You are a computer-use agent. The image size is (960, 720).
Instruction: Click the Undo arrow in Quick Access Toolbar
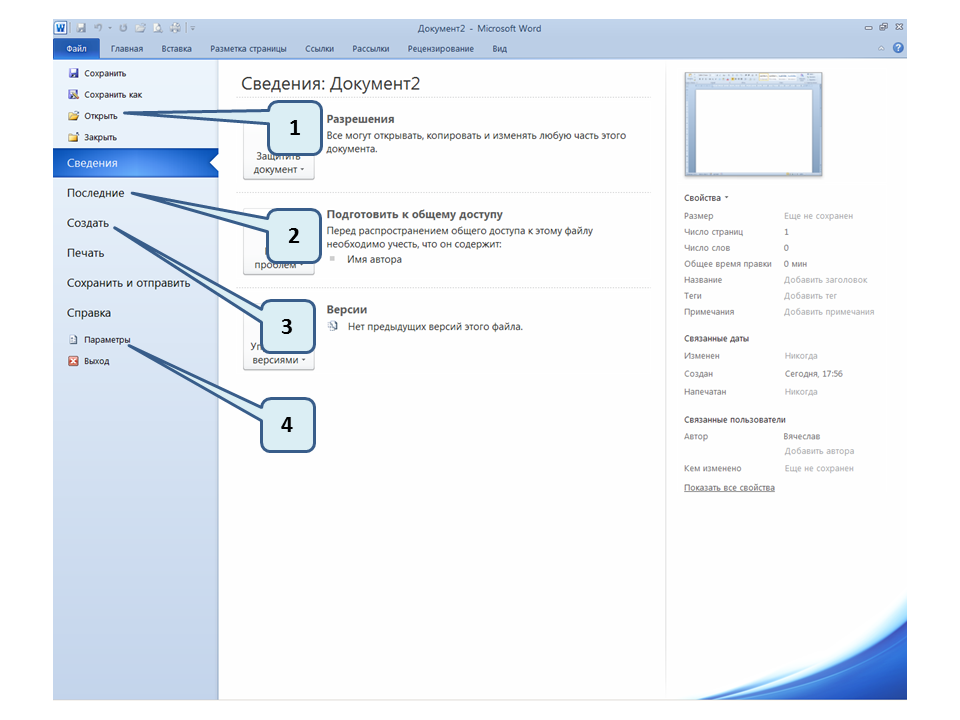coord(98,28)
